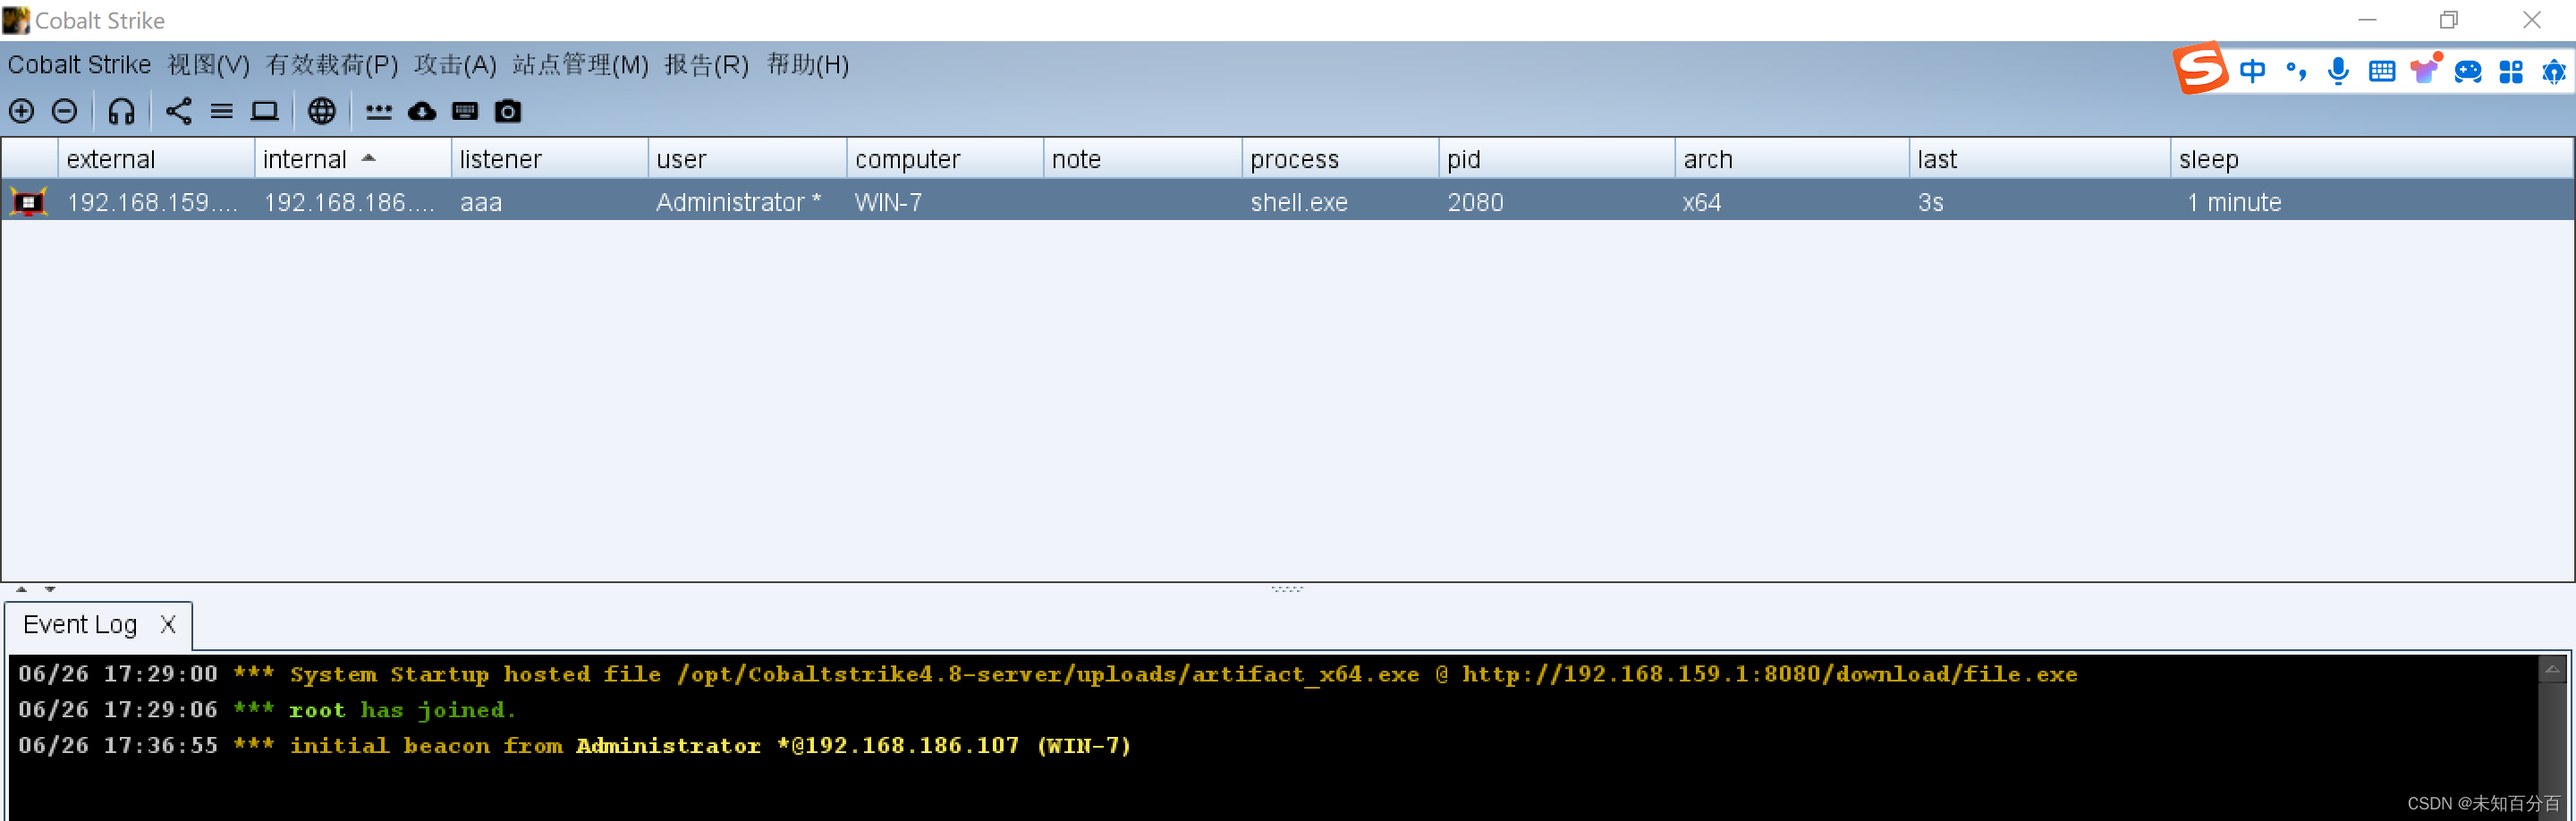Click the rightmost IME person settings icon
2576x821 pixels.
[2554, 71]
